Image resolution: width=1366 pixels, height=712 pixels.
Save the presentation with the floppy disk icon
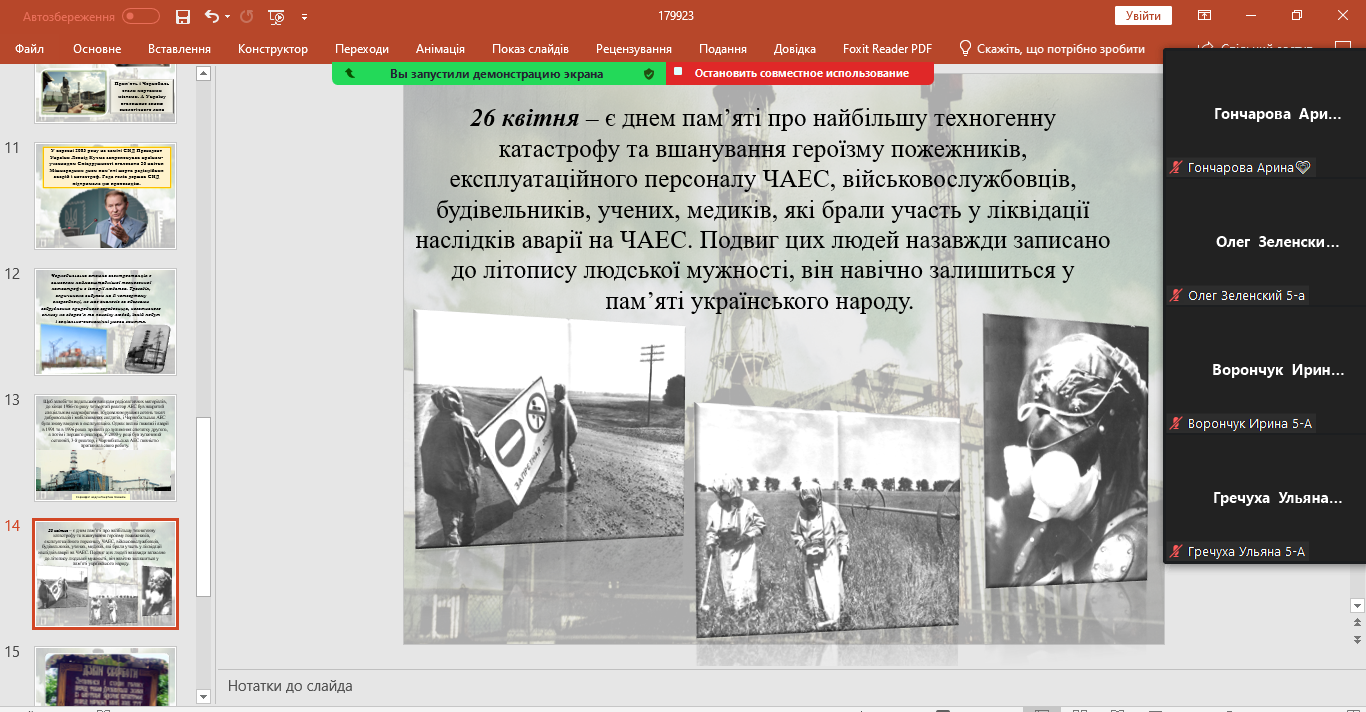click(182, 17)
